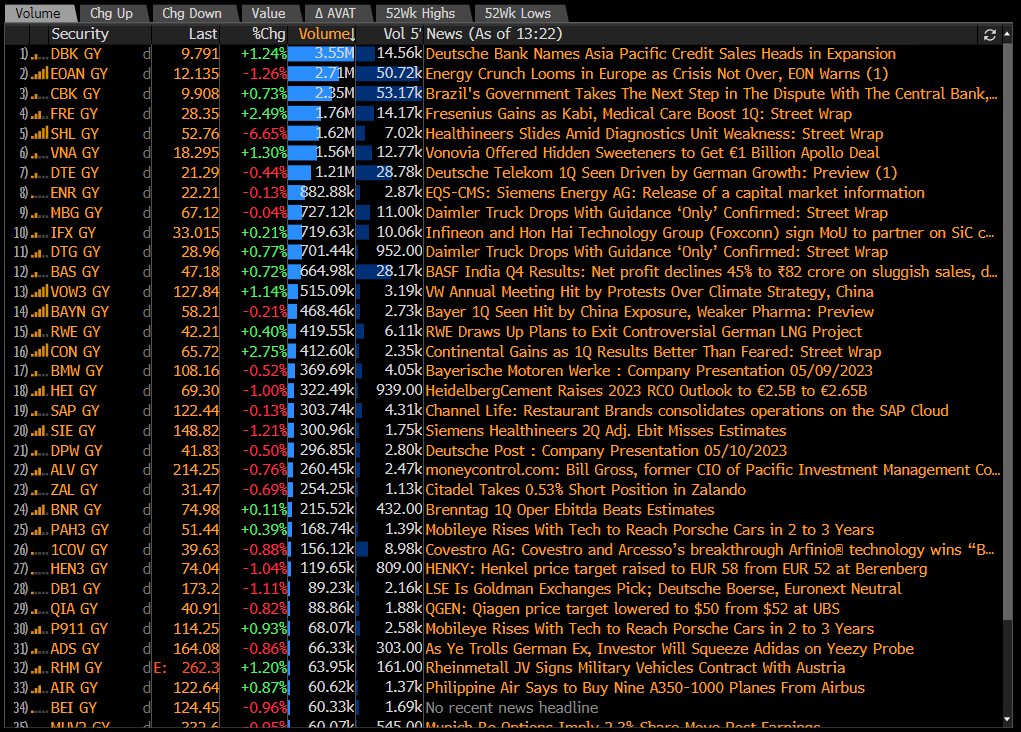
Task: Click the SHL GY %Chg value -6.65%
Action: point(264,134)
